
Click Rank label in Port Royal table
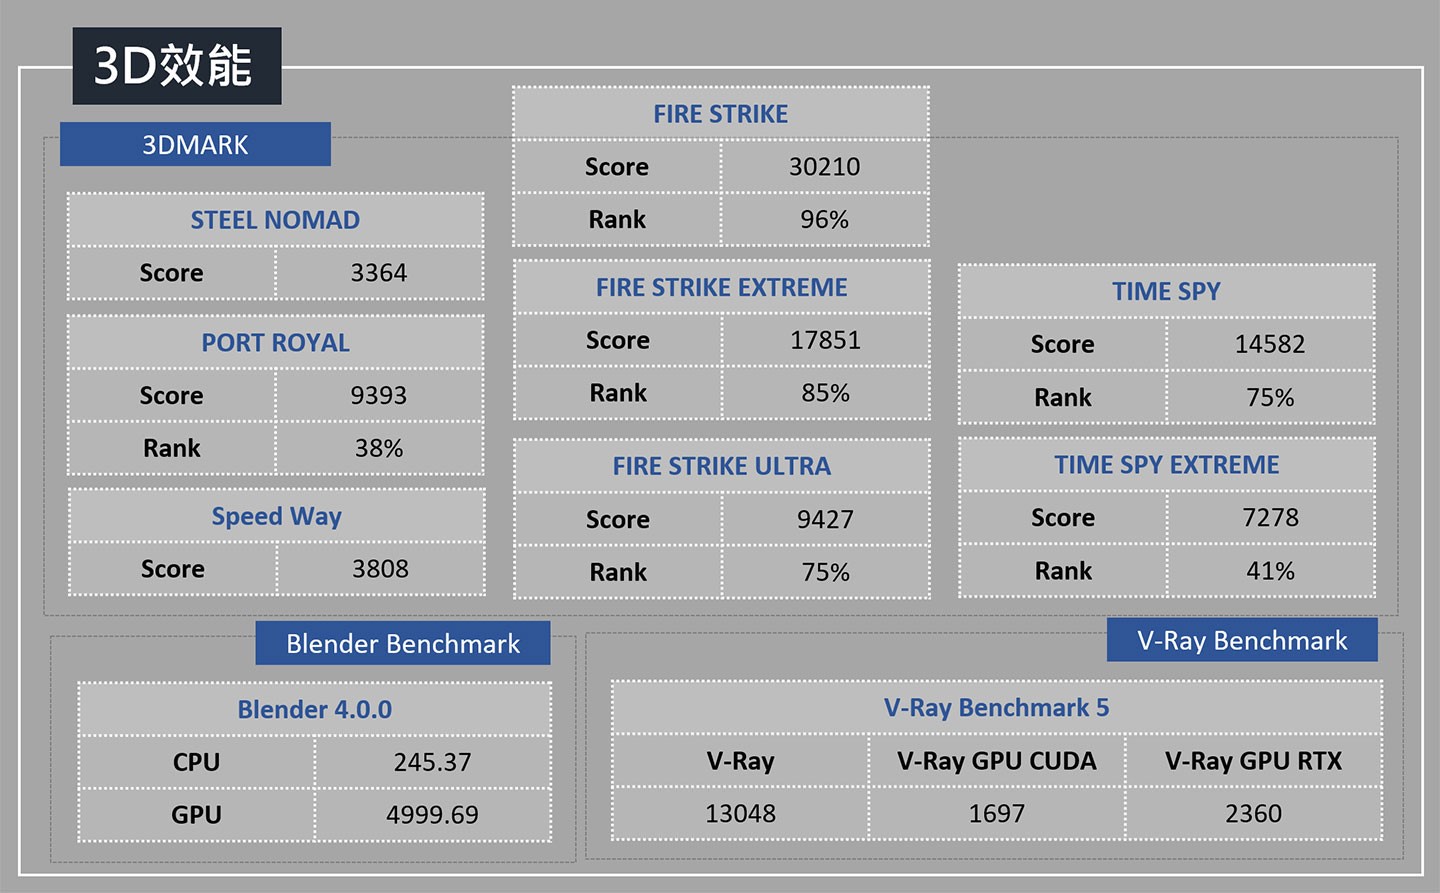pos(171,448)
